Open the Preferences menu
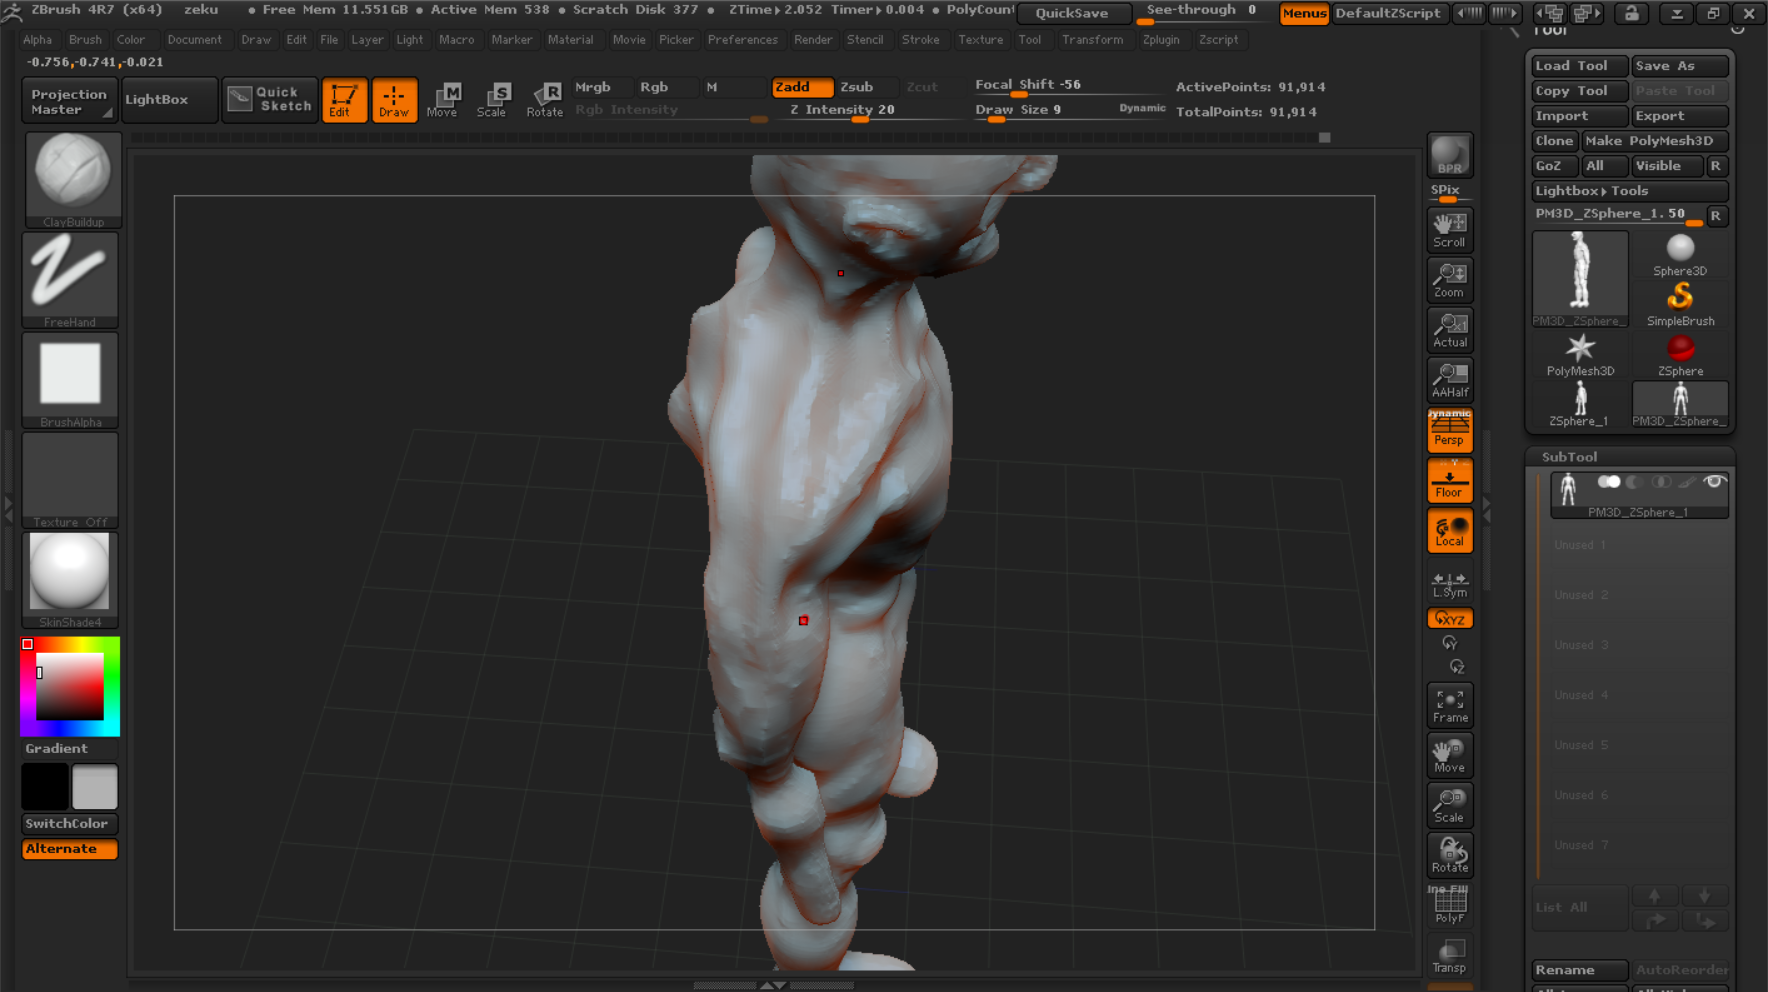Screen dimensions: 1768x992 (742, 40)
